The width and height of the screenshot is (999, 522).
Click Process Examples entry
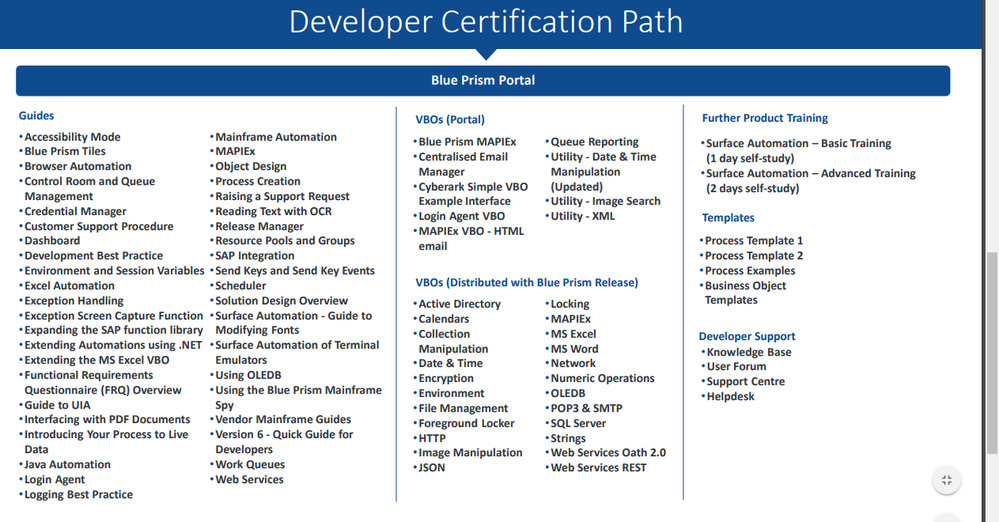click(x=750, y=270)
